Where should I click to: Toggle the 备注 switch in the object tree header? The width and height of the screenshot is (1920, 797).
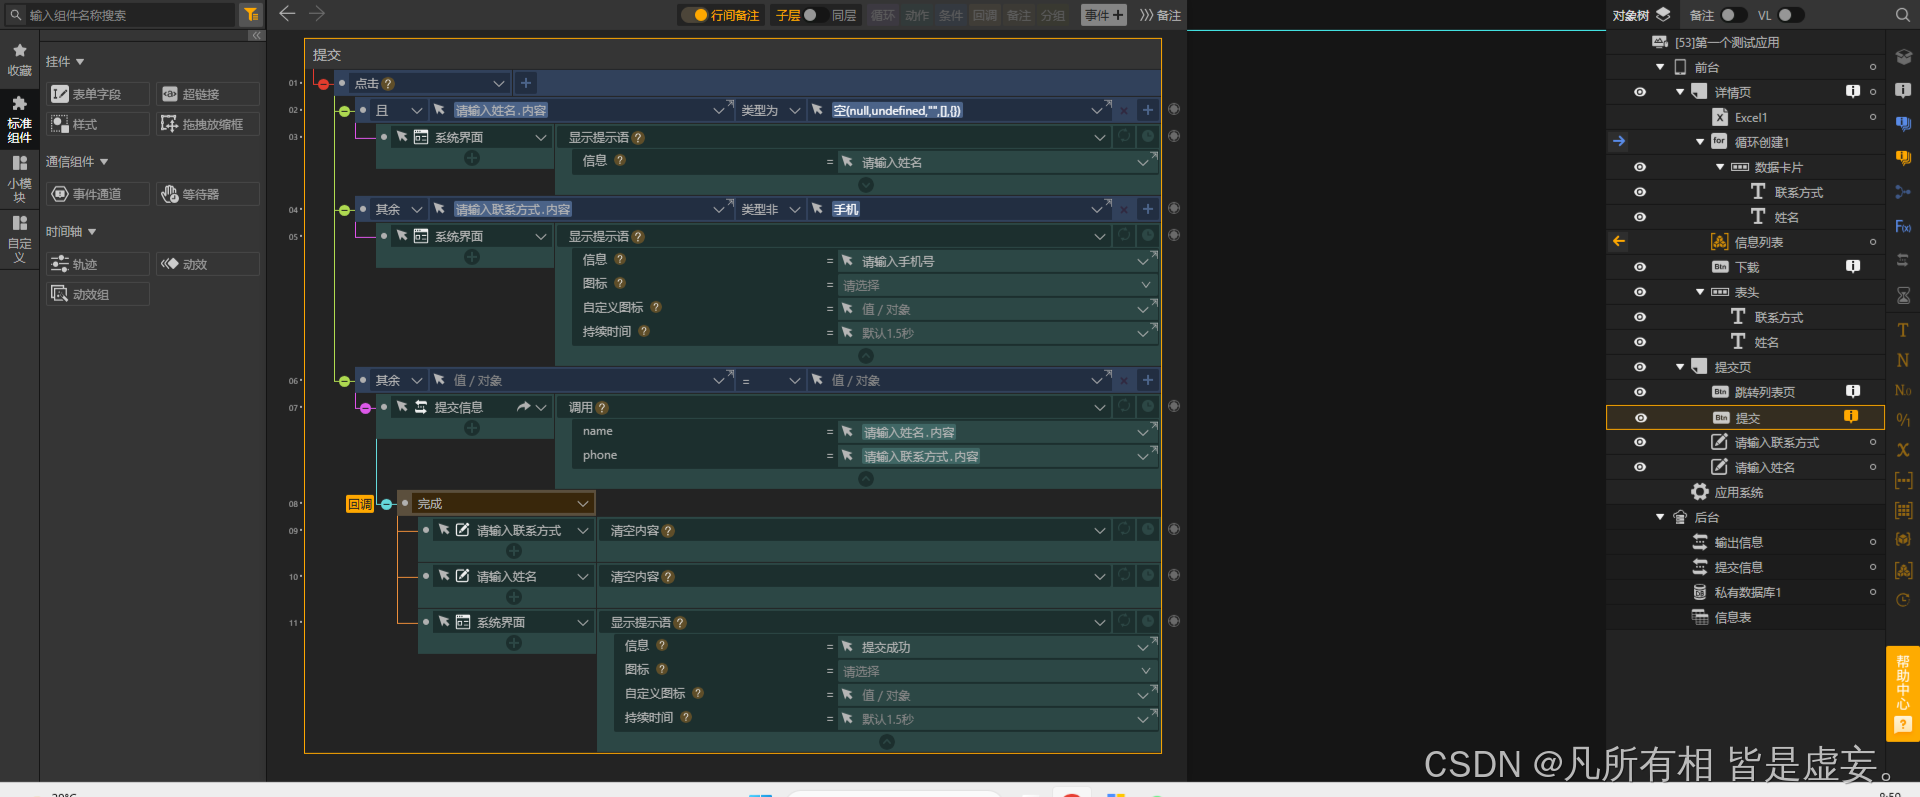1733,15
